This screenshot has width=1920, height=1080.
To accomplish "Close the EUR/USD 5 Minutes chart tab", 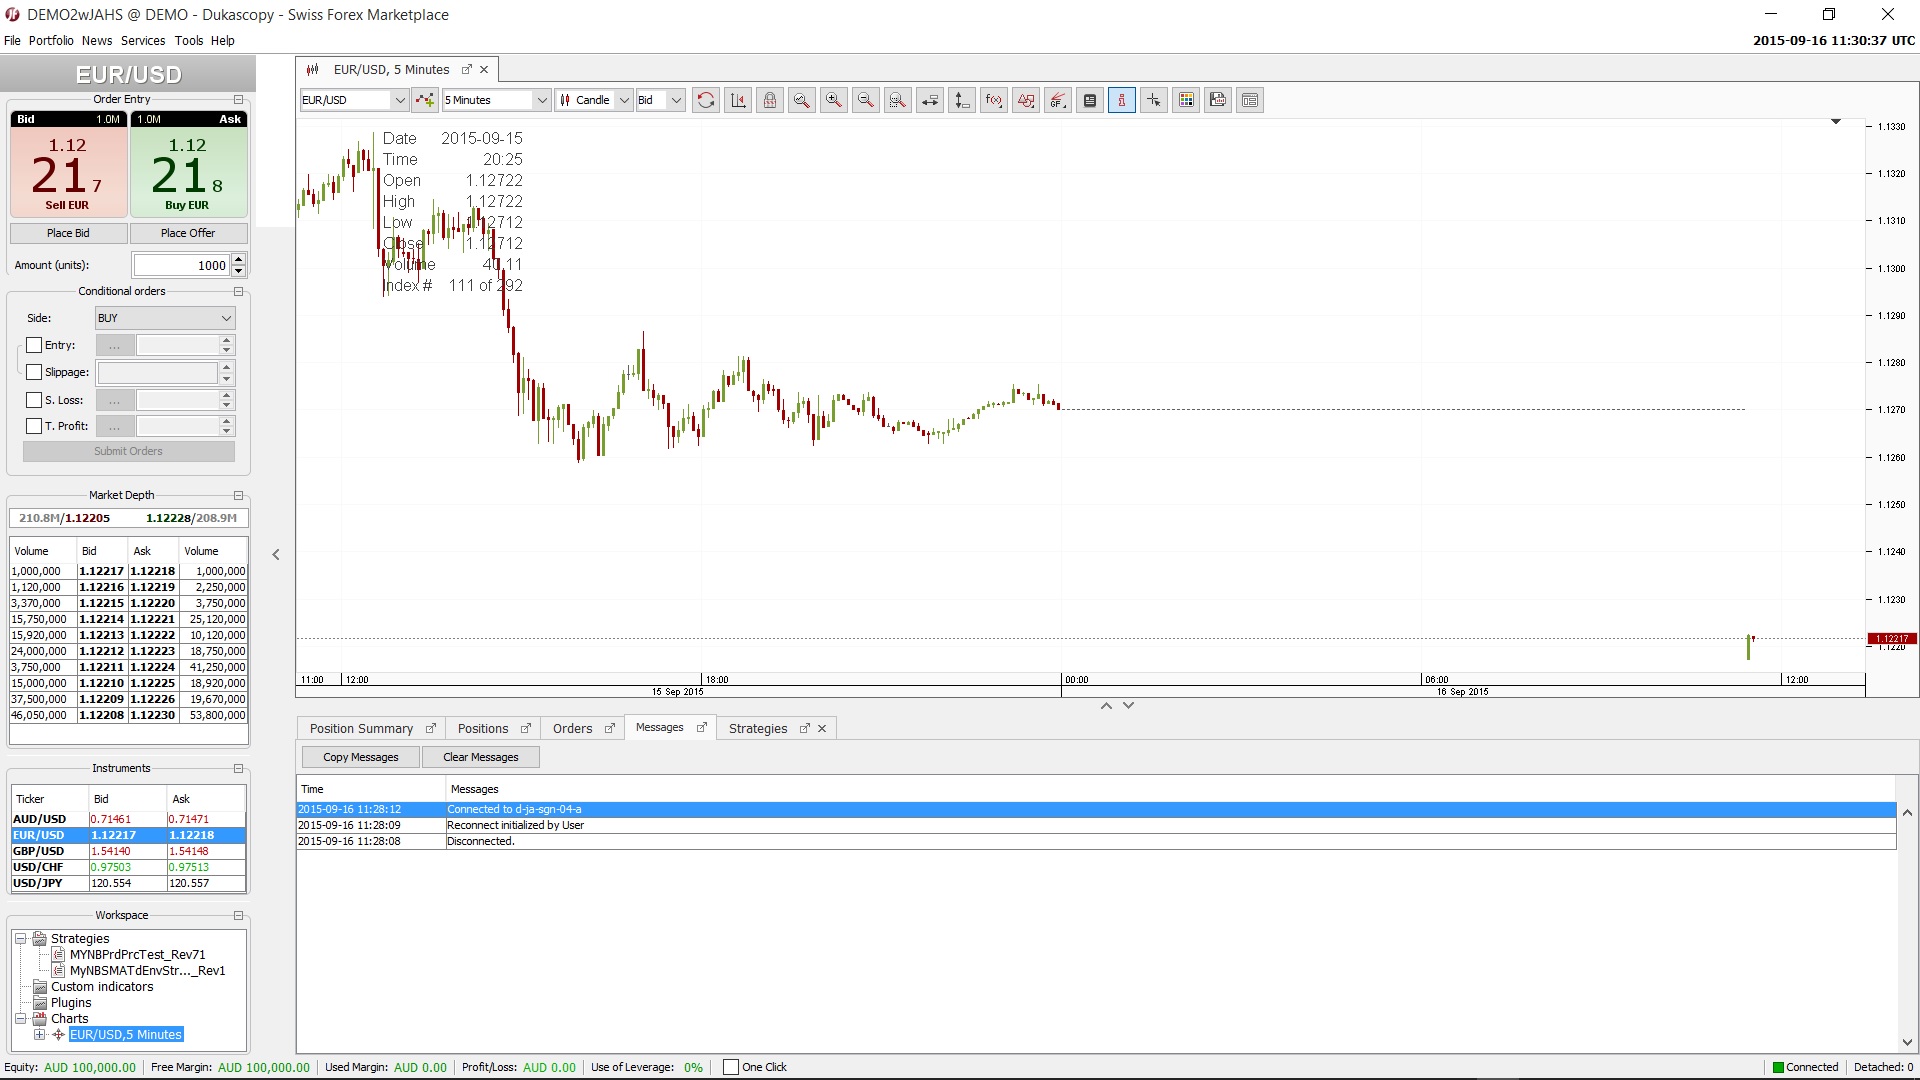I will (484, 69).
